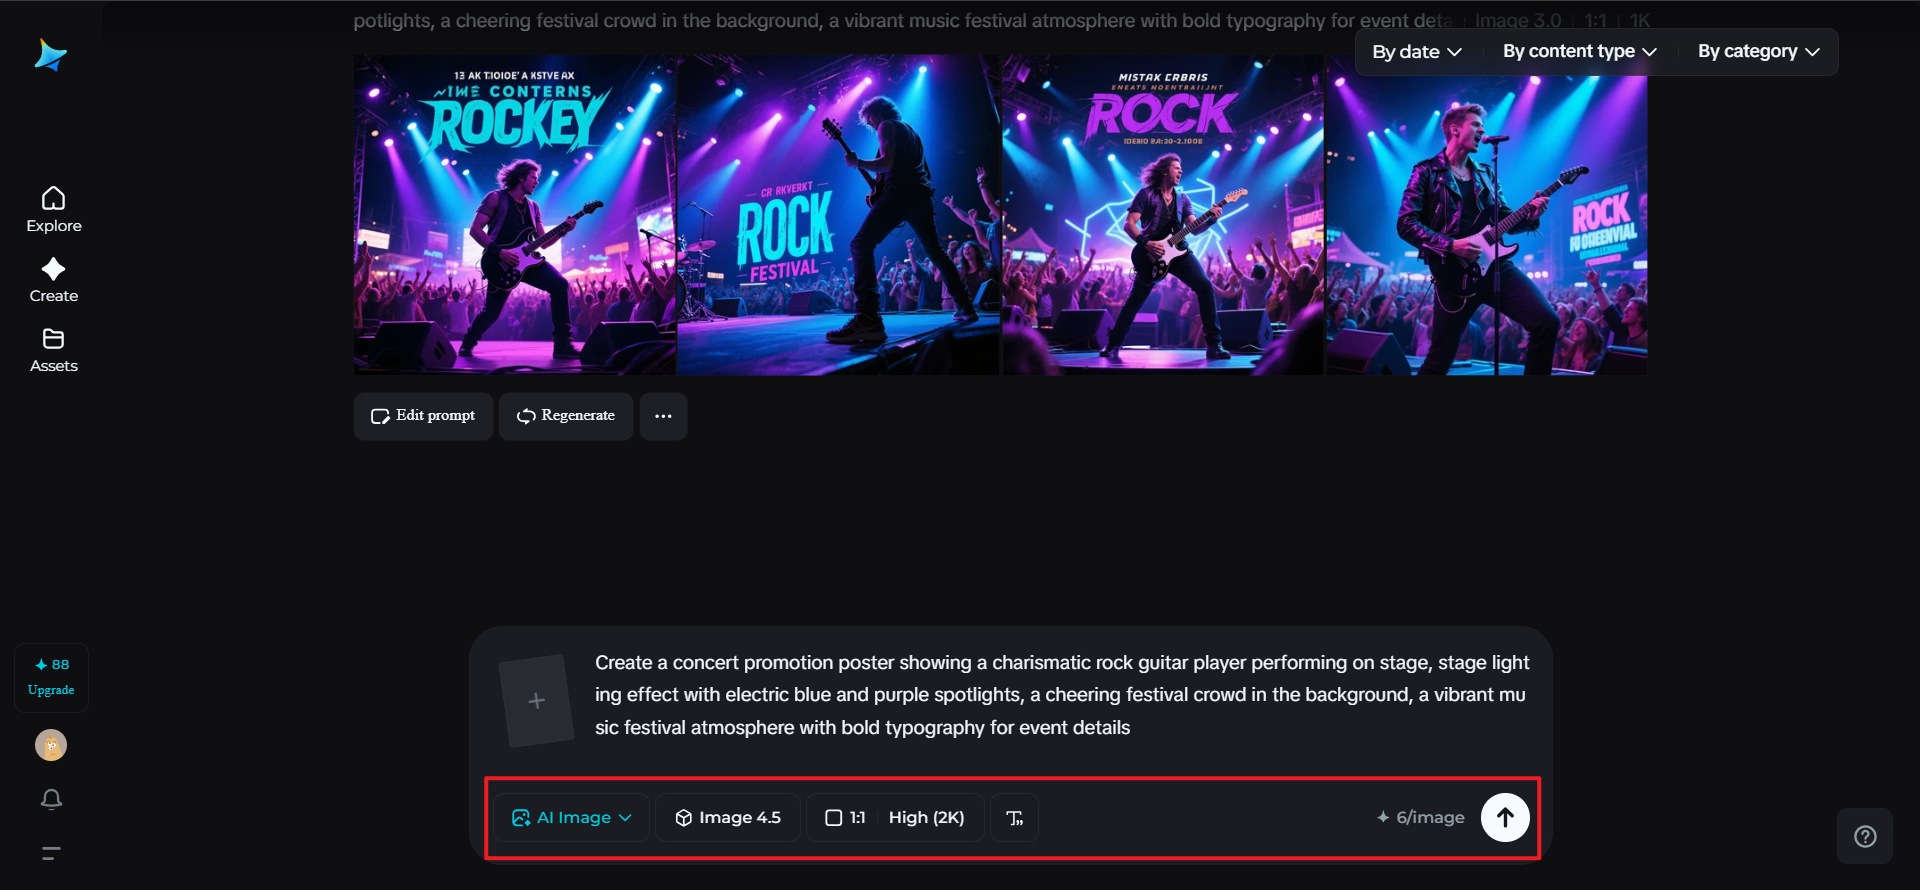Viewport: 1920px width, 890px height.
Task: Click the app logo in the sidebar
Action: click(50, 55)
